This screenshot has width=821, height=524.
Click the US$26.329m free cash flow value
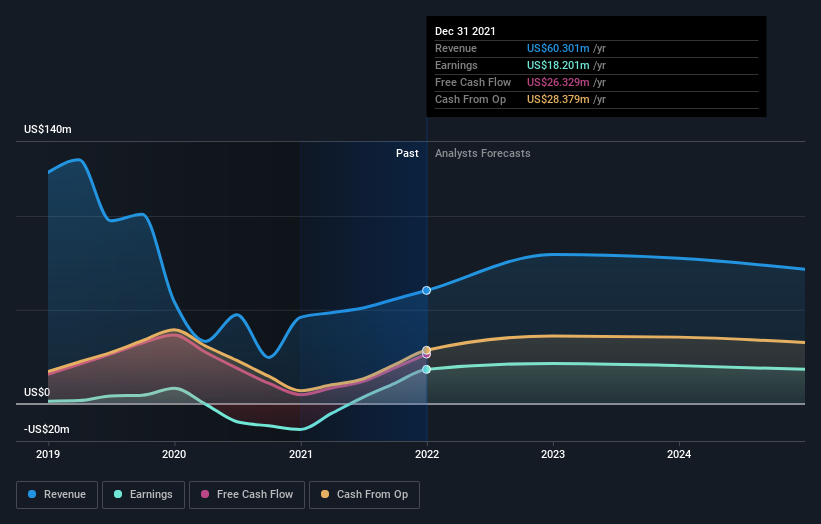tap(558, 83)
